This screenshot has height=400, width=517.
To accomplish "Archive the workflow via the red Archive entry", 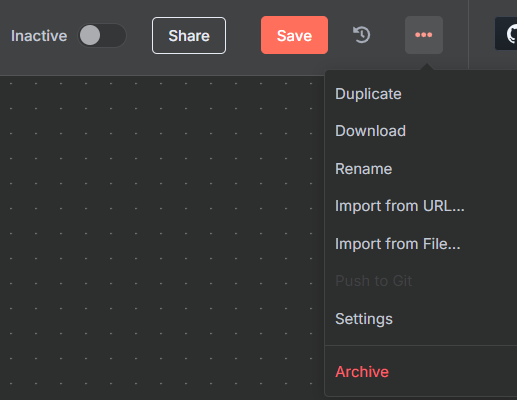I will pos(362,372).
